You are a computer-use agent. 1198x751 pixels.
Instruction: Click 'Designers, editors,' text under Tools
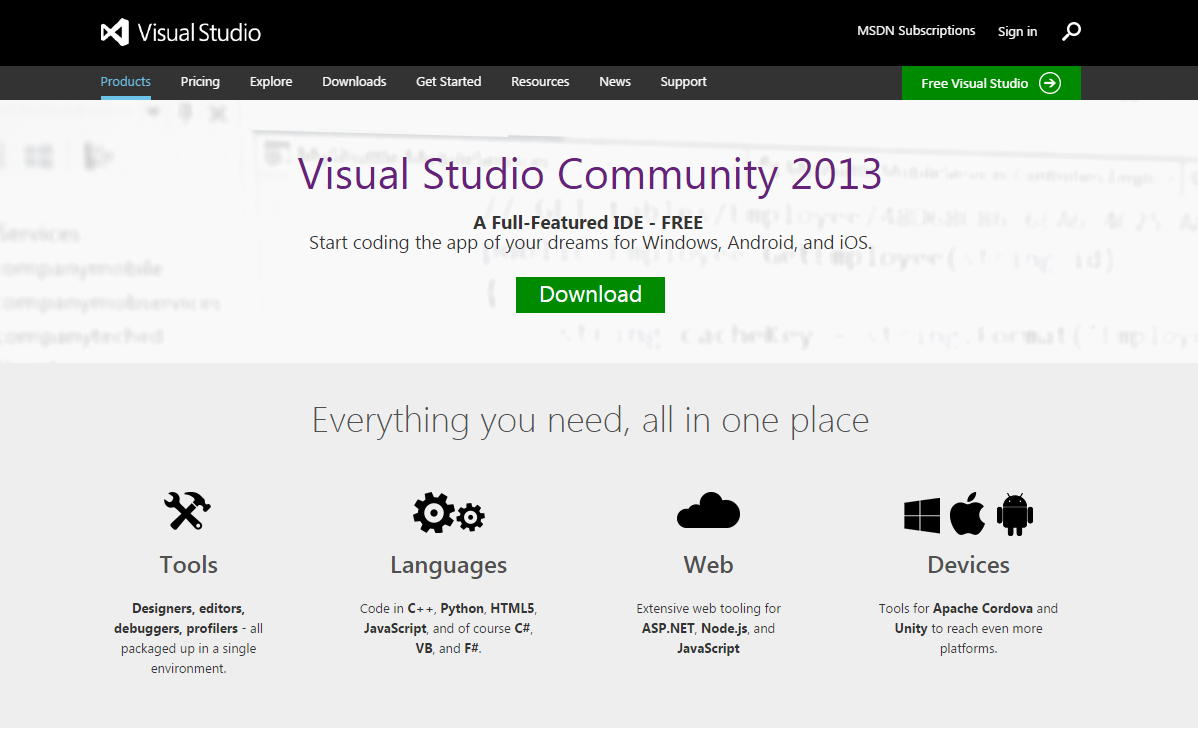[x=188, y=609]
